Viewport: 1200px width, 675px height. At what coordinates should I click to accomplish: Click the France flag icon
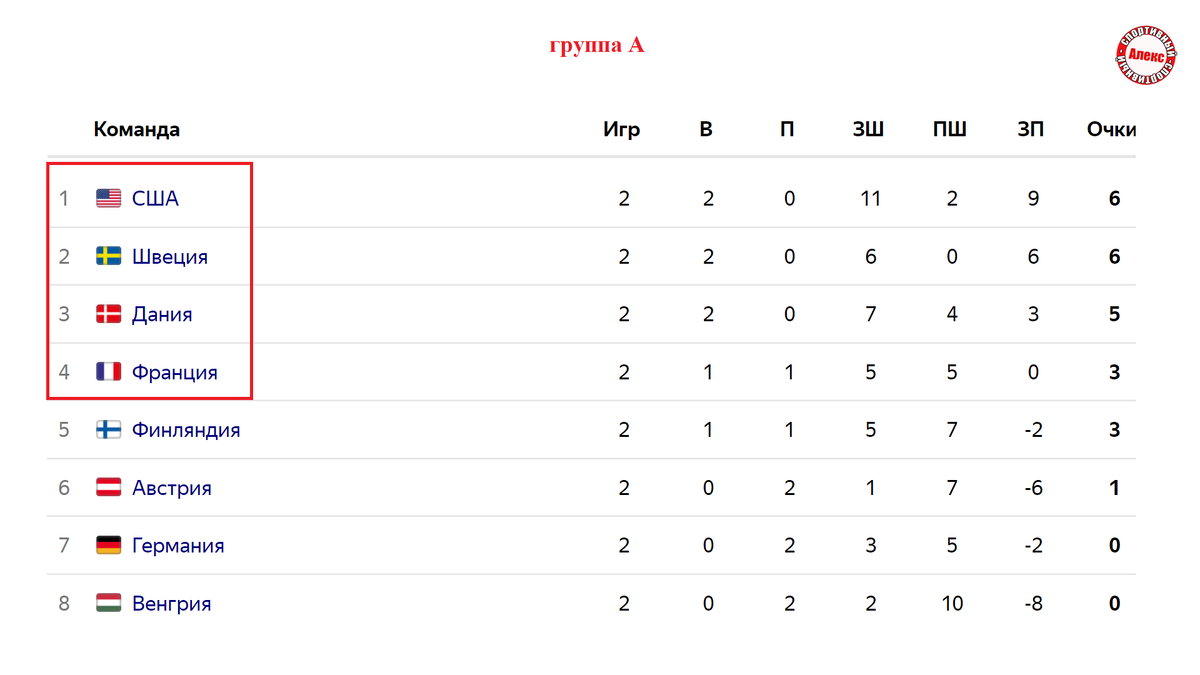pos(108,372)
